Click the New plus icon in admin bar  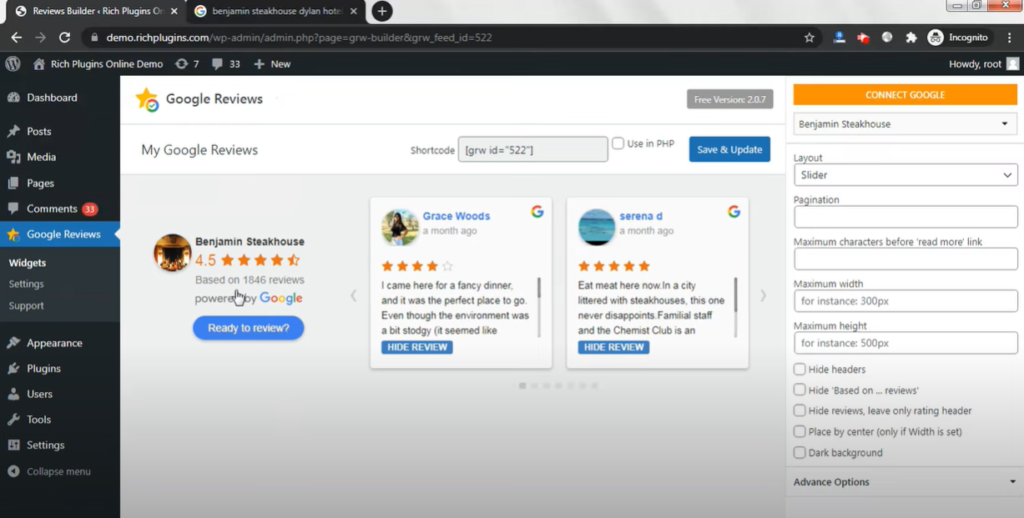tap(259, 64)
